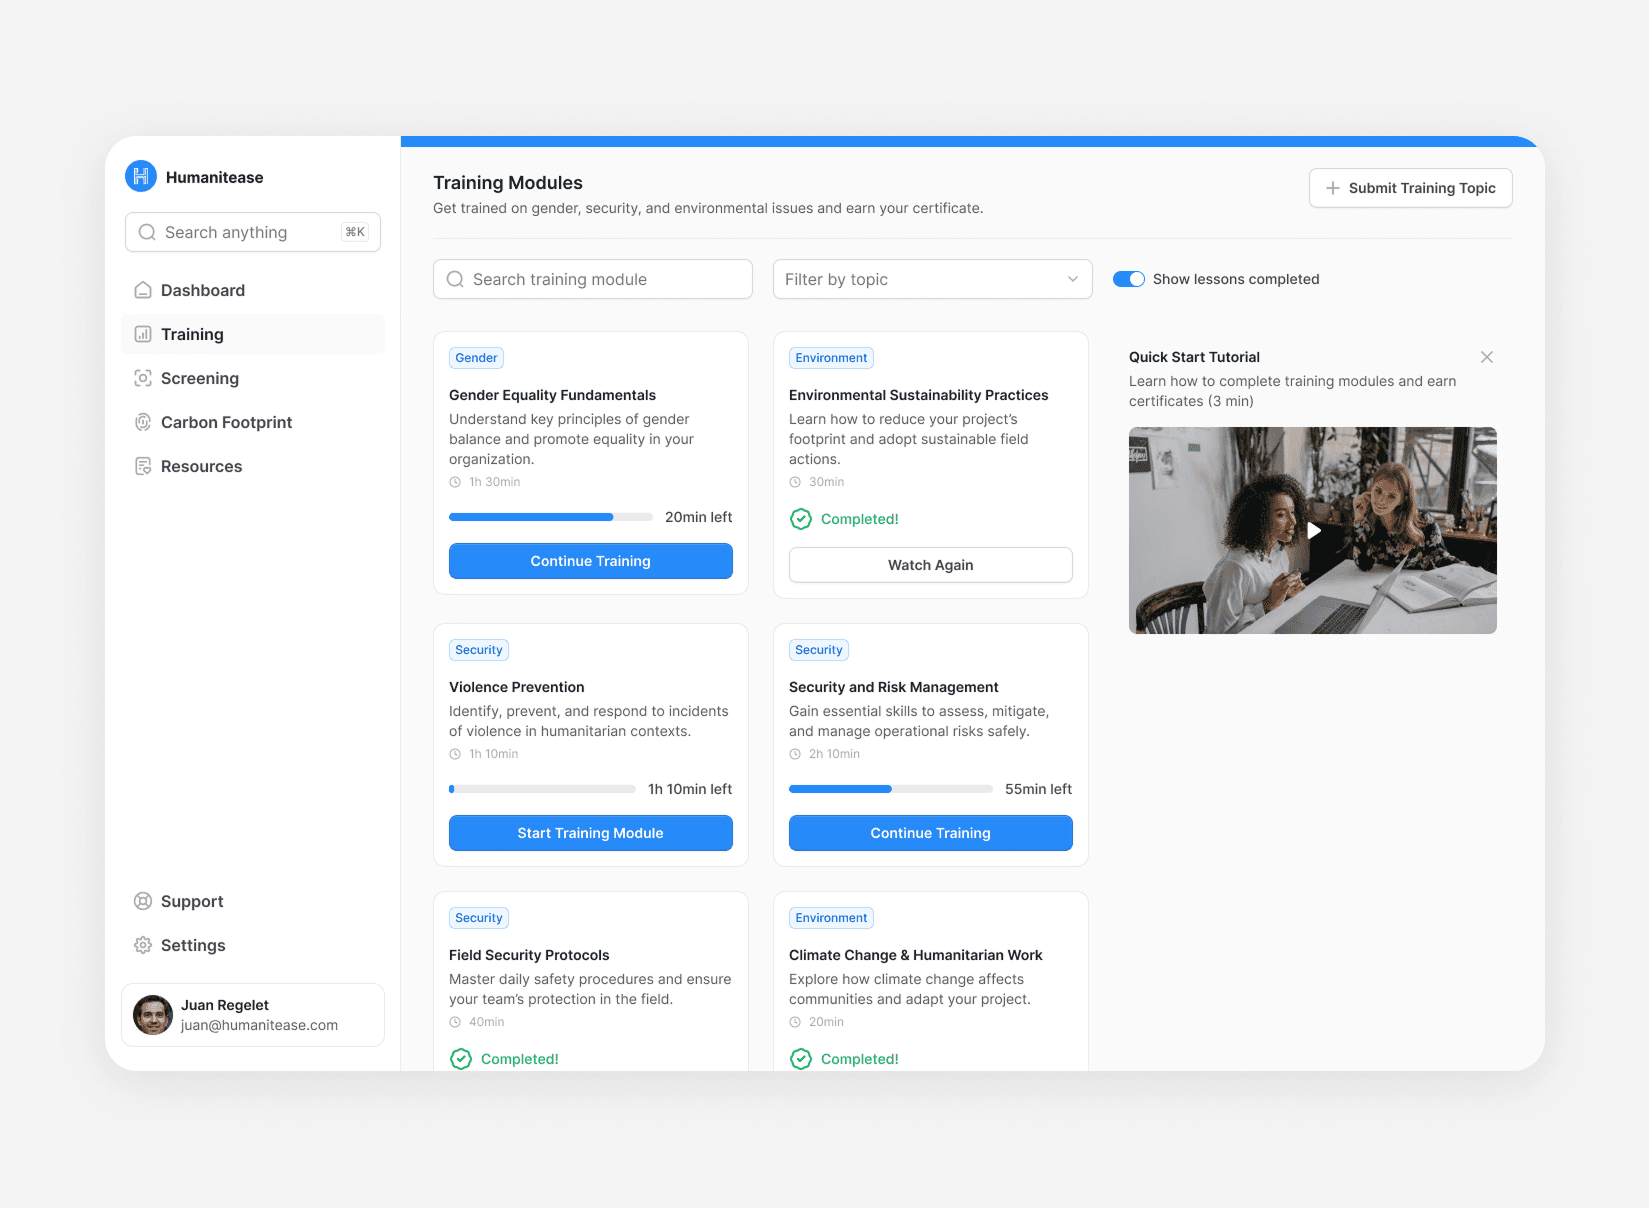Image resolution: width=1649 pixels, height=1208 pixels.
Task: Click the Support lifebuoy icon
Action: coord(143,901)
